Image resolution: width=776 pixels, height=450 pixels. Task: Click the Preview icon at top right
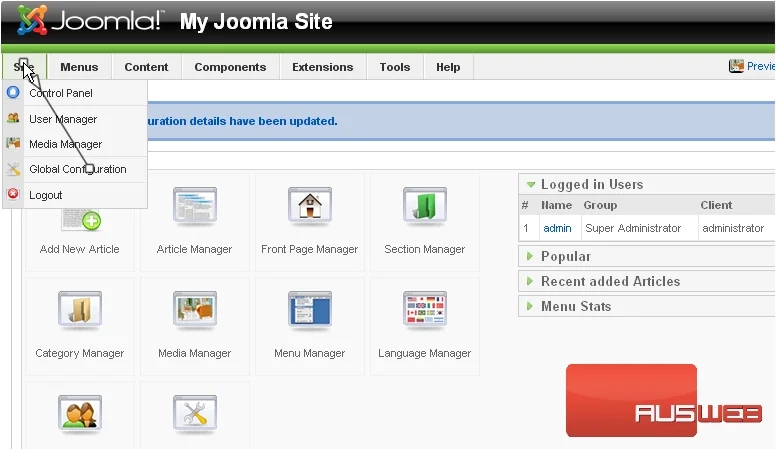[736, 66]
